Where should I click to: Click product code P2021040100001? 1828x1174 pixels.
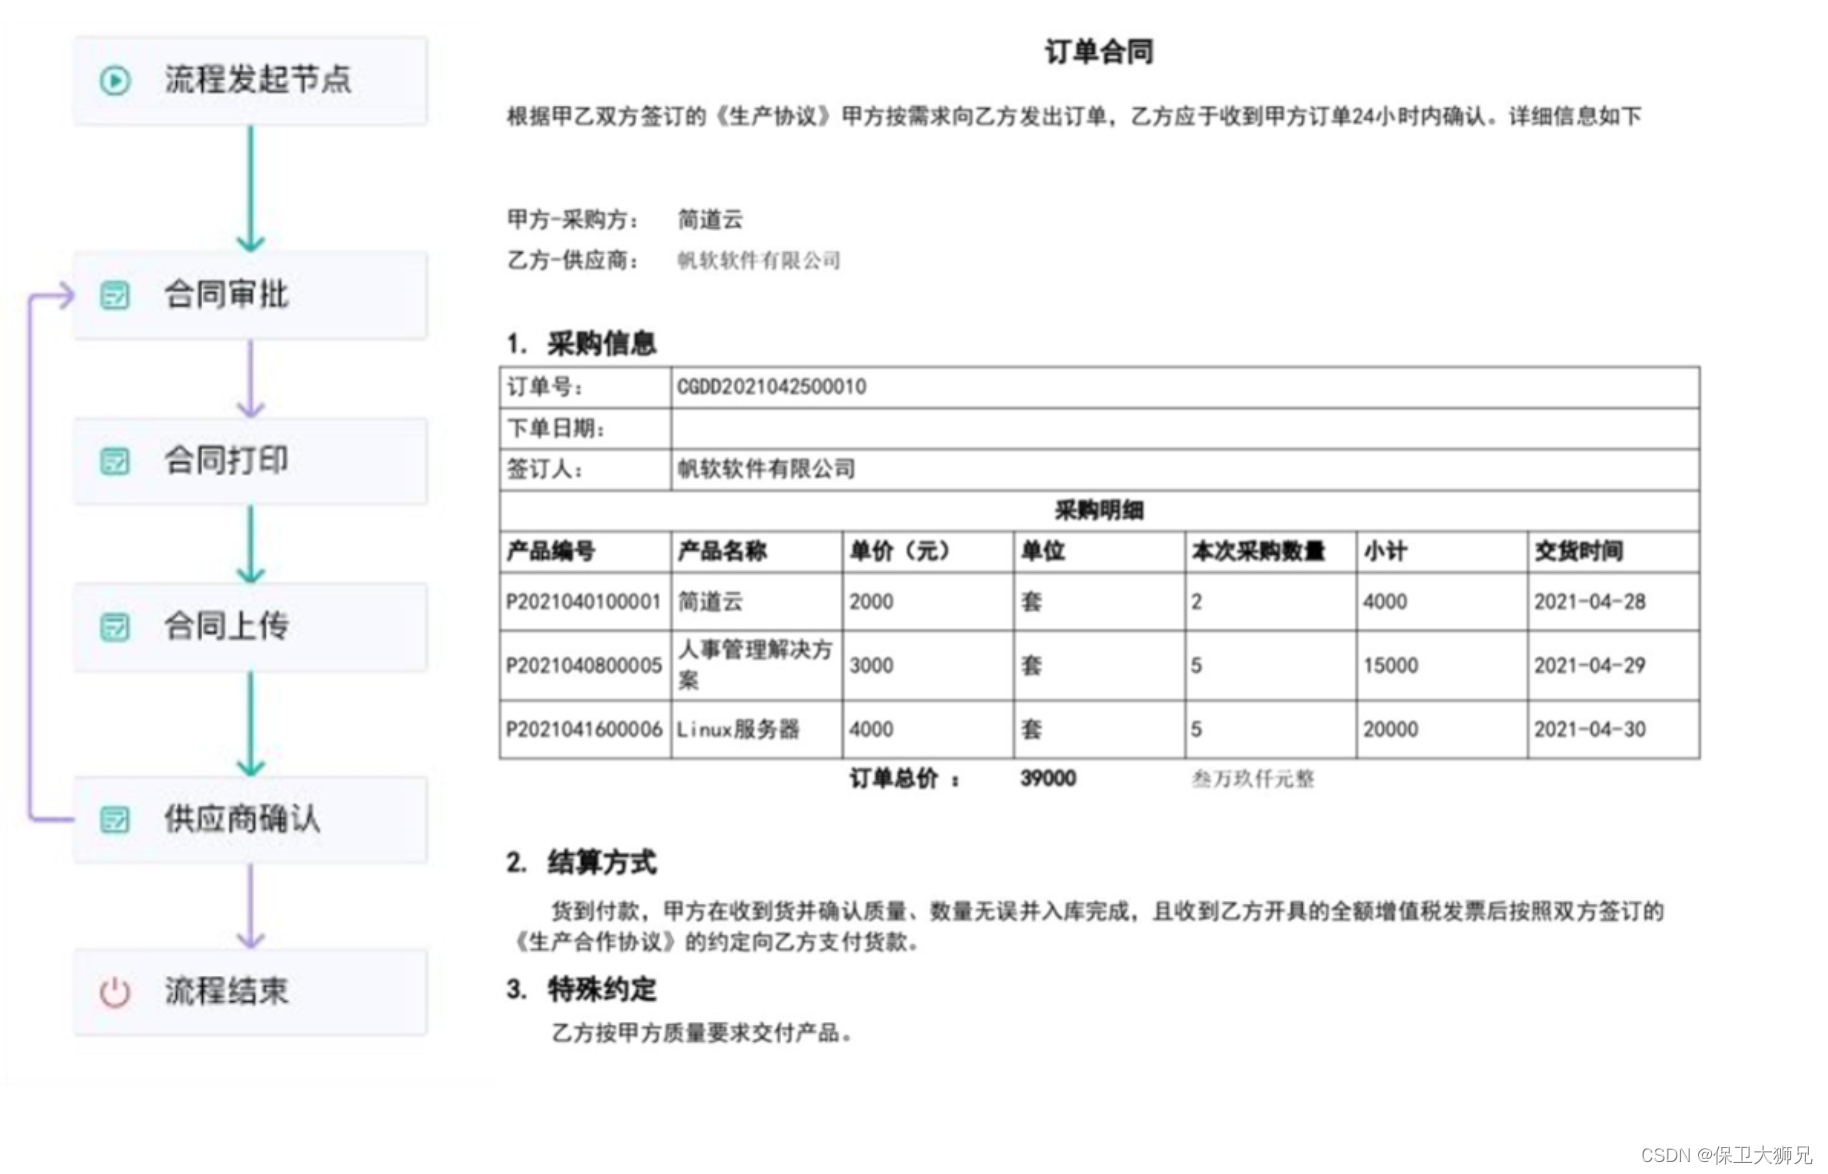click(x=584, y=602)
